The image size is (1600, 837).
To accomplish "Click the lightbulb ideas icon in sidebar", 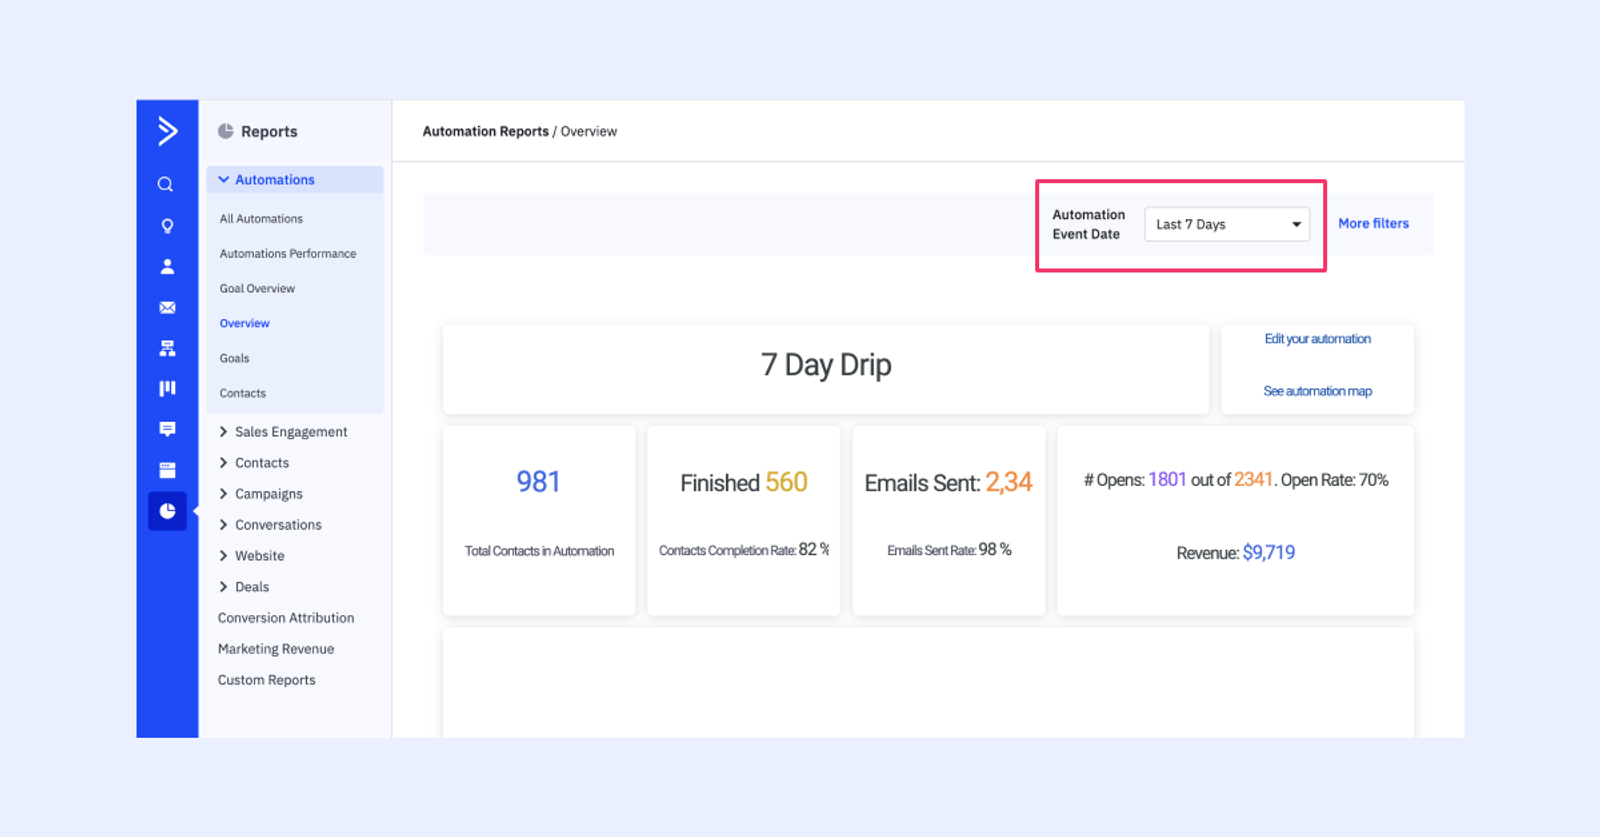I will [x=167, y=226].
